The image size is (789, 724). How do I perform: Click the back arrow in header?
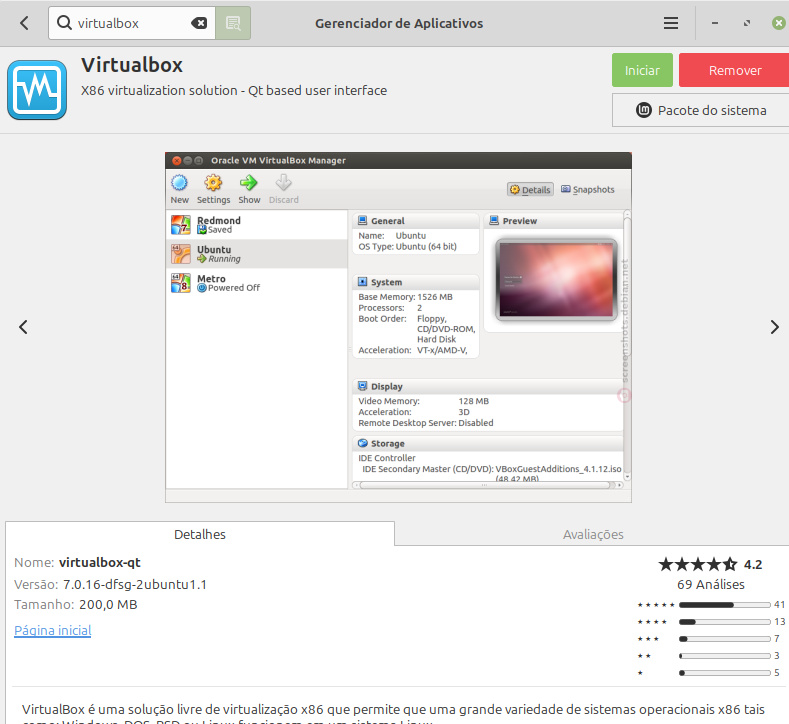click(x=24, y=23)
